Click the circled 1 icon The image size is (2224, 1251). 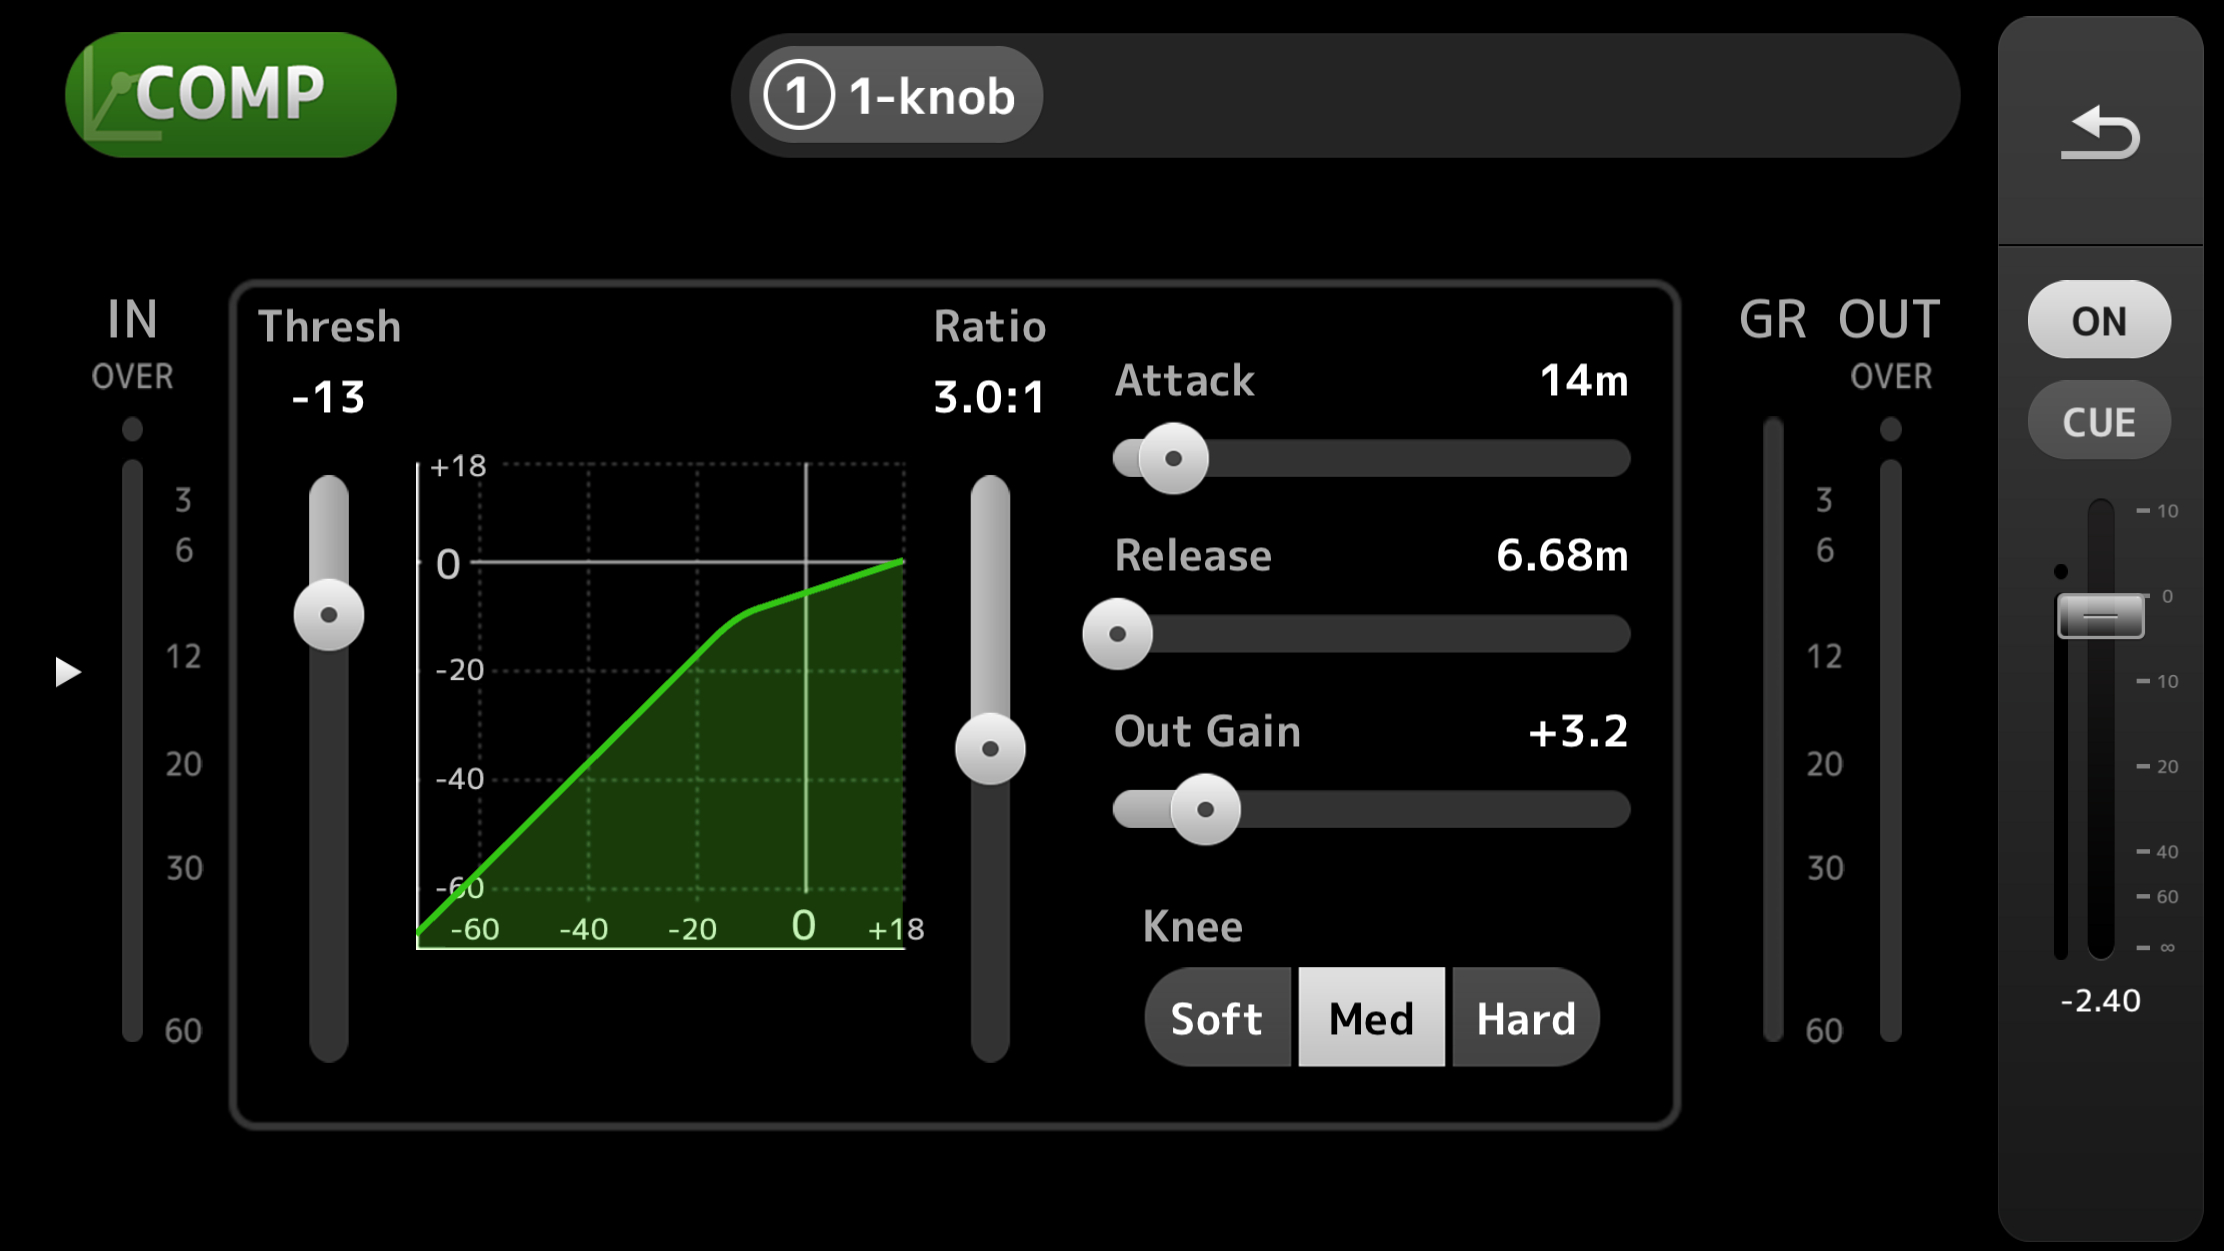pos(797,96)
